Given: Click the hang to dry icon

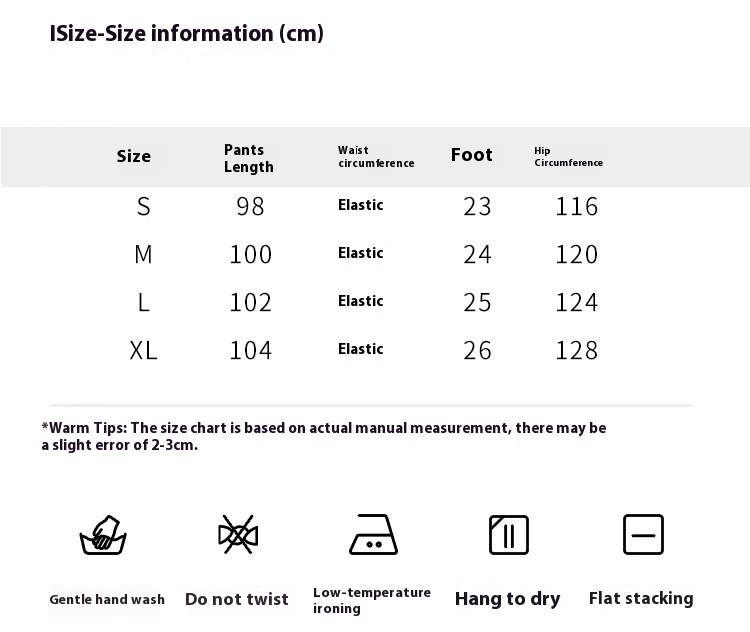Looking at the screenshot, I should click(x=508, y=535).
